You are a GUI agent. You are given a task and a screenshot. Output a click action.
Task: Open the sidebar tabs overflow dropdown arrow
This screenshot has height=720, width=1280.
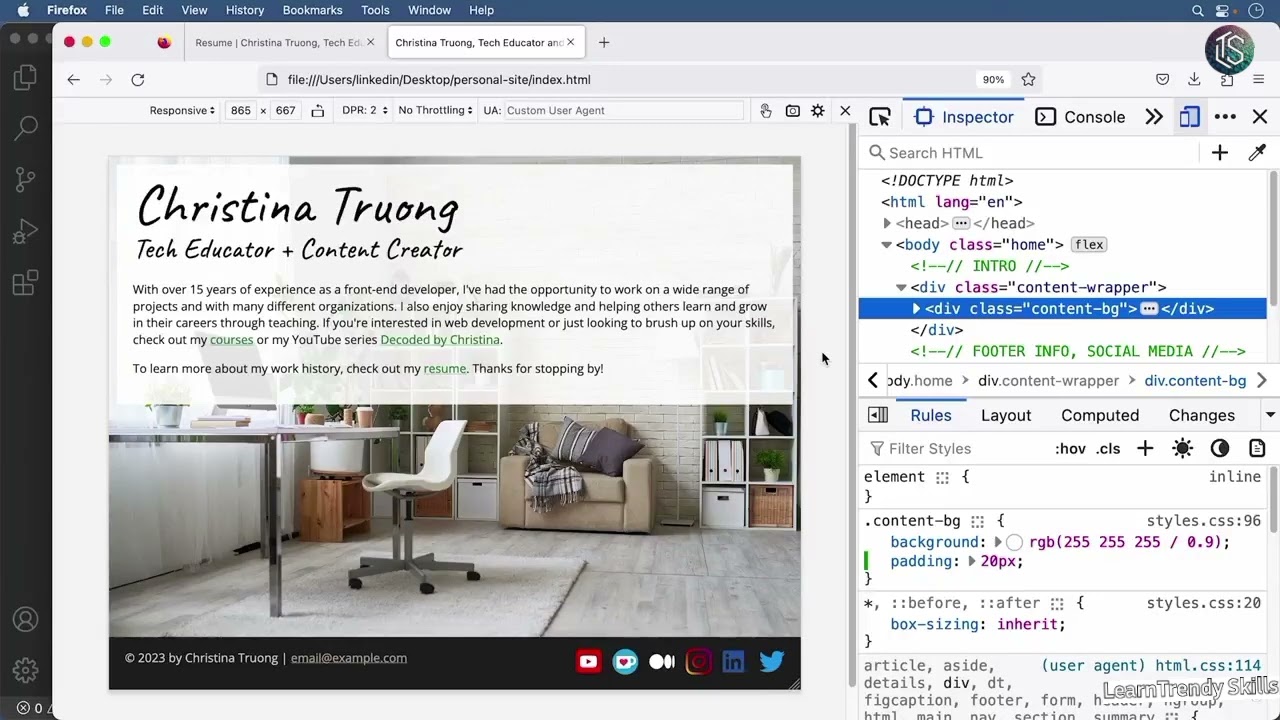point(1270,415)
